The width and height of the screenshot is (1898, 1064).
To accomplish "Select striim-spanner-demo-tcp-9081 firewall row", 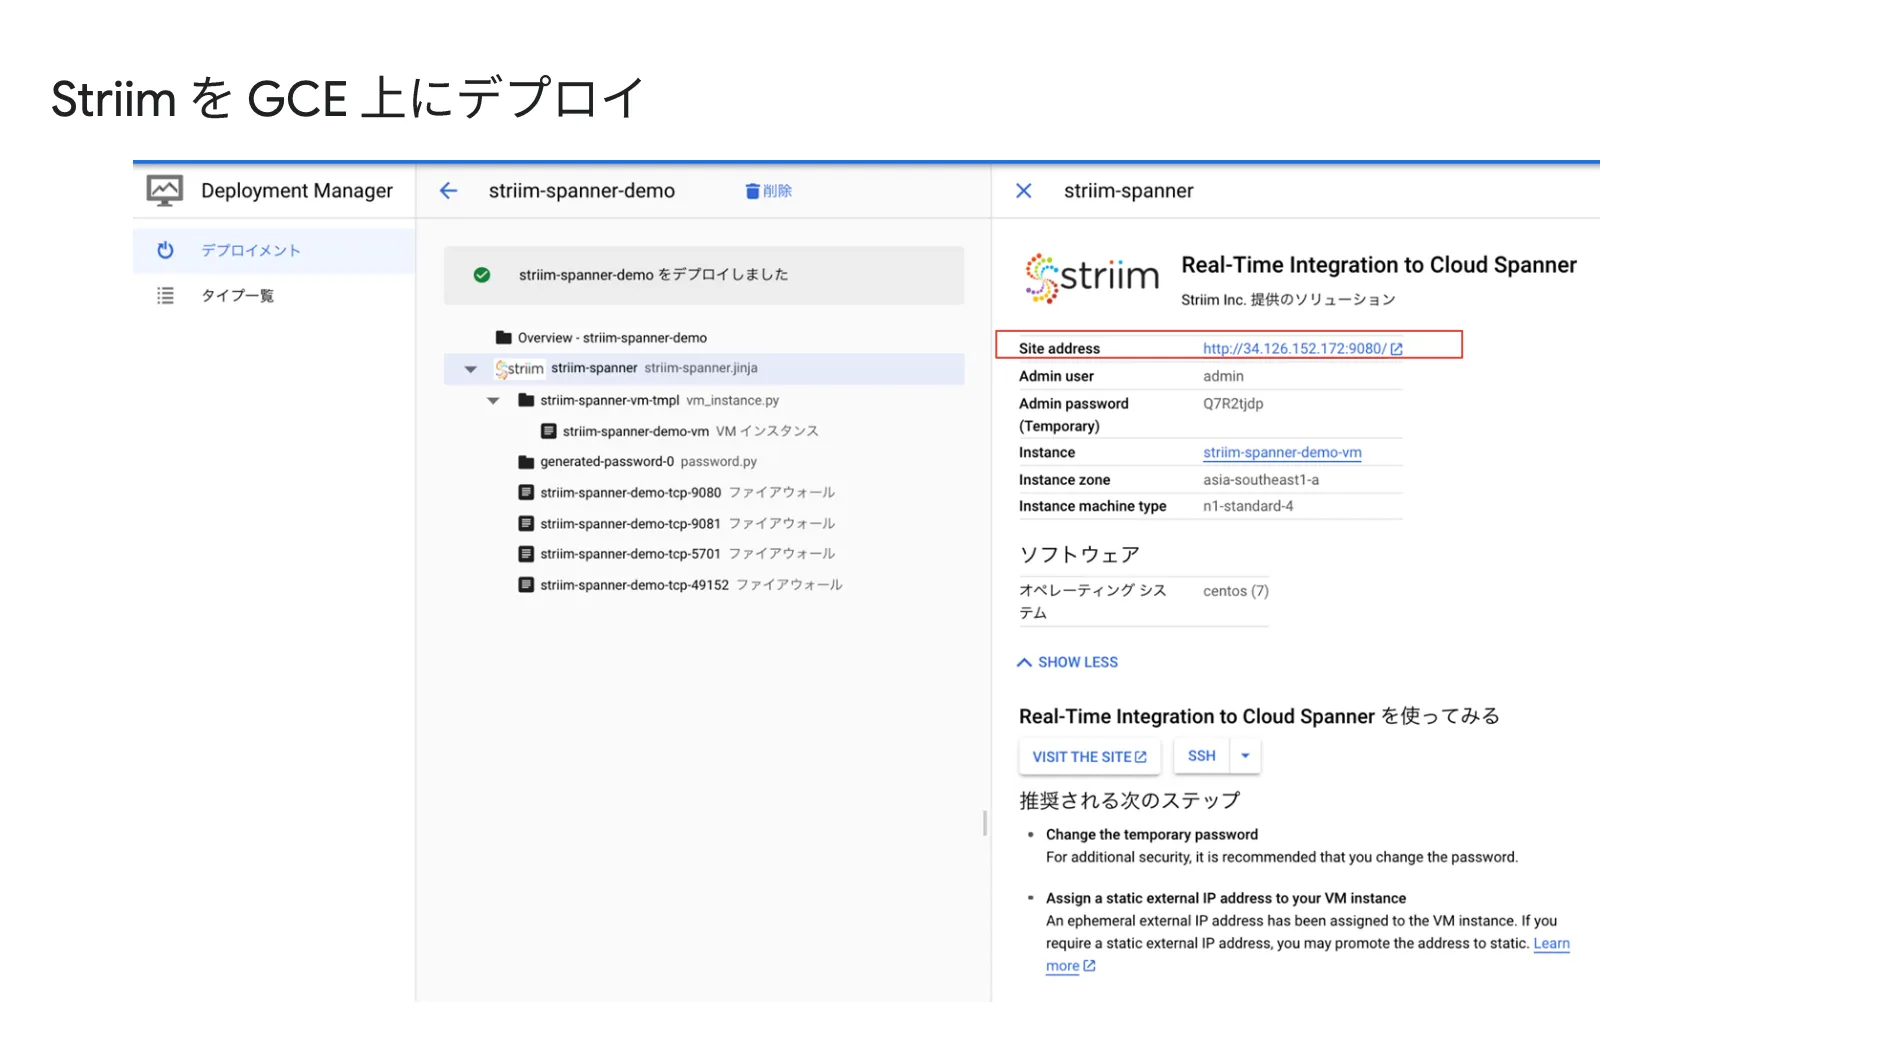I will 704,523.
